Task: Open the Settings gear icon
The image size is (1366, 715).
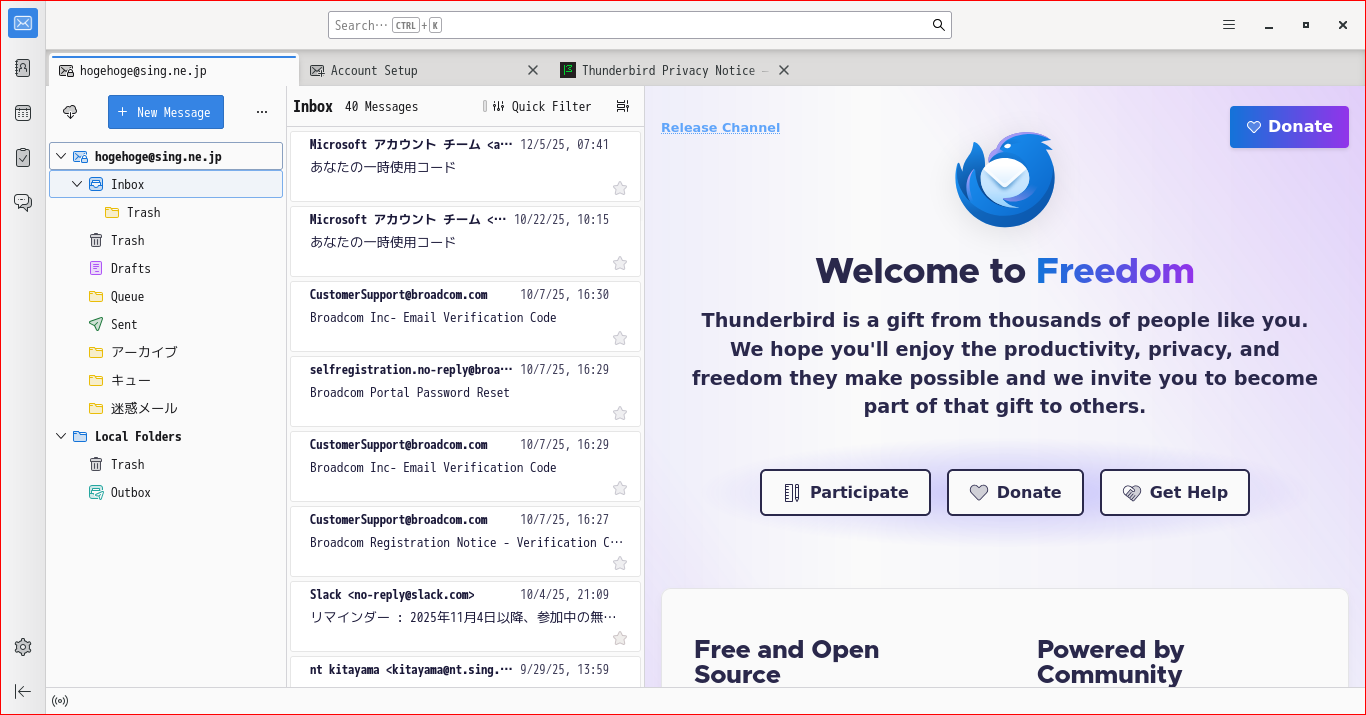Action: click(23, 647)
